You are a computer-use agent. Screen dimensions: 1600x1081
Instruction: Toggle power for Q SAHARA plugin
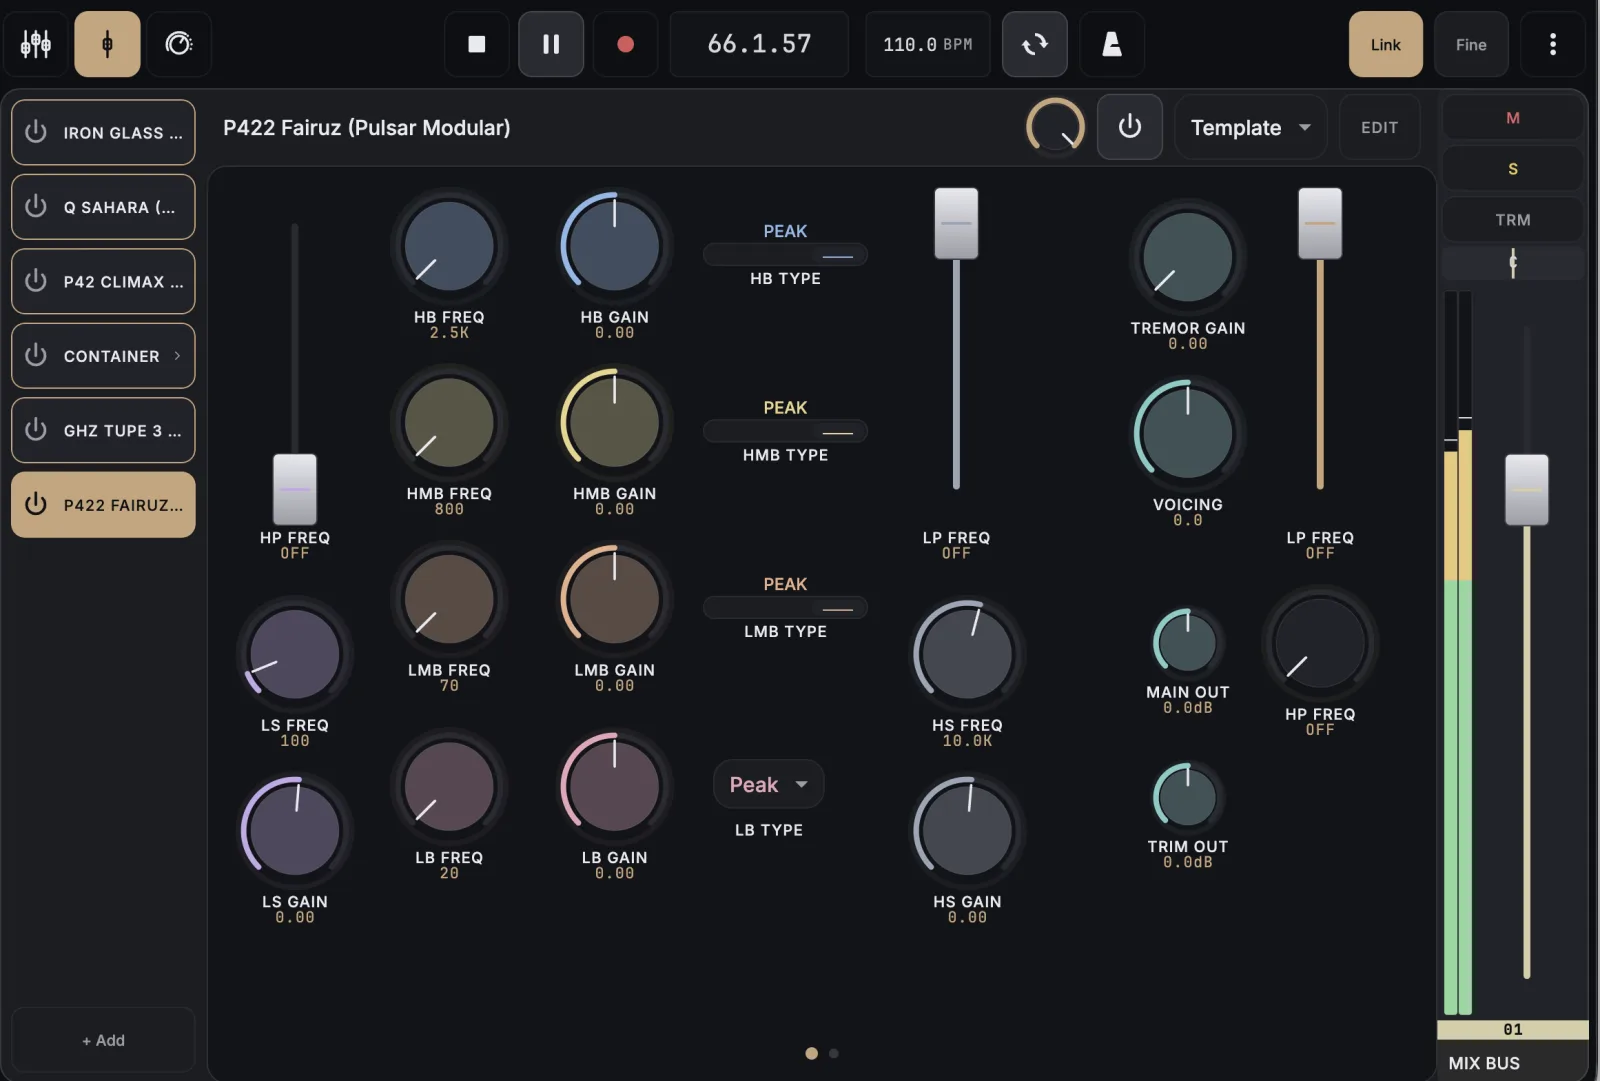pyautogui.click(x=36, y=206)
